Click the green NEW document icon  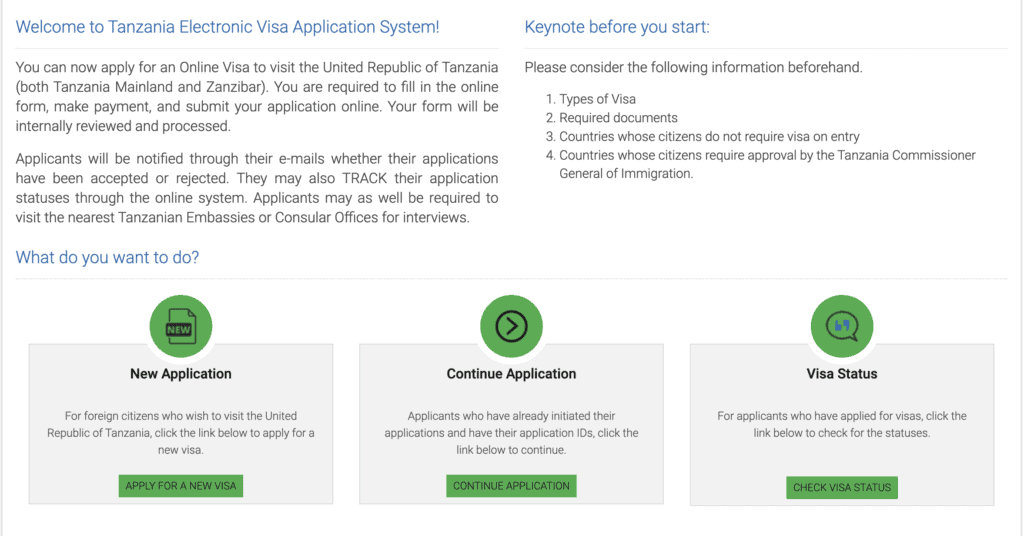(x=181, y=326)
